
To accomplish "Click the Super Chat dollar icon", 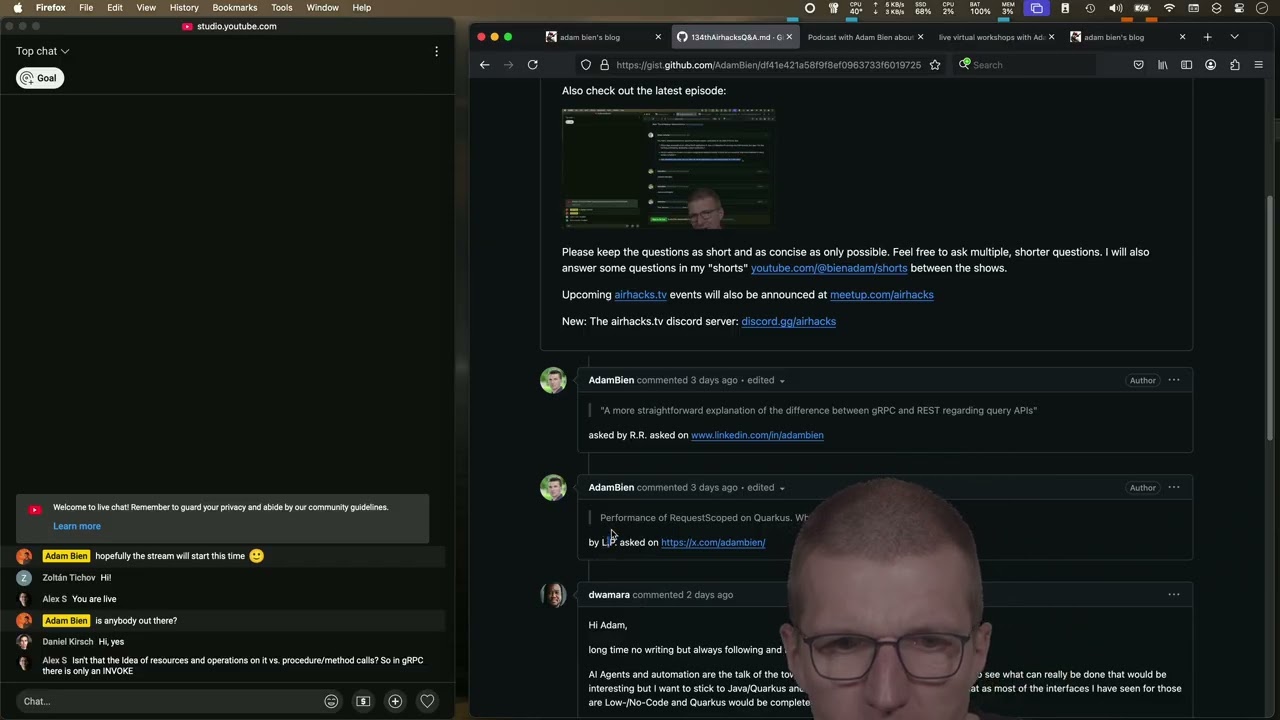I will click(363, 701).
